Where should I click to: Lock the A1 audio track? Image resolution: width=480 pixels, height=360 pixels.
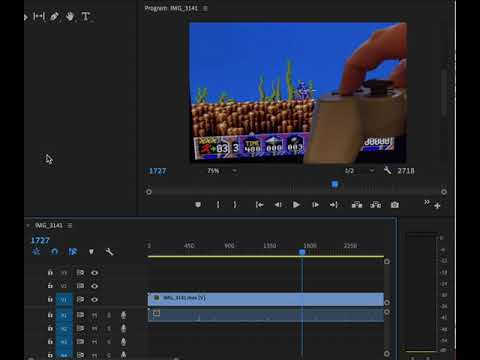(x=50, y=315)
